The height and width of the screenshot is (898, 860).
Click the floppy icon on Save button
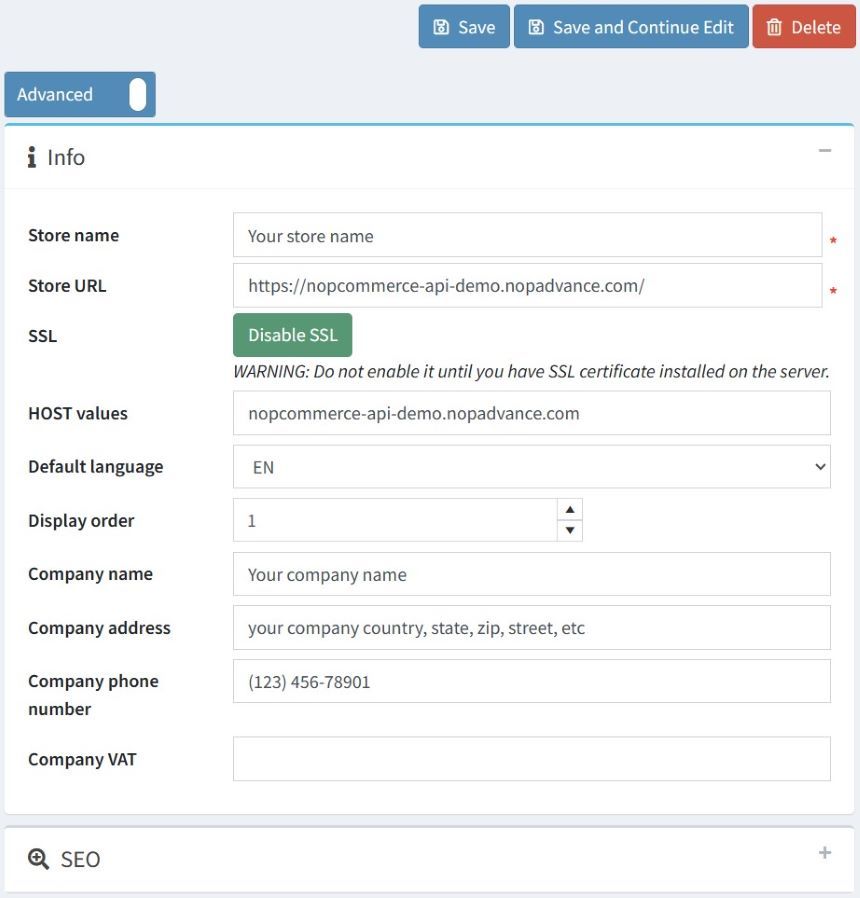click(x=441, y=27)
